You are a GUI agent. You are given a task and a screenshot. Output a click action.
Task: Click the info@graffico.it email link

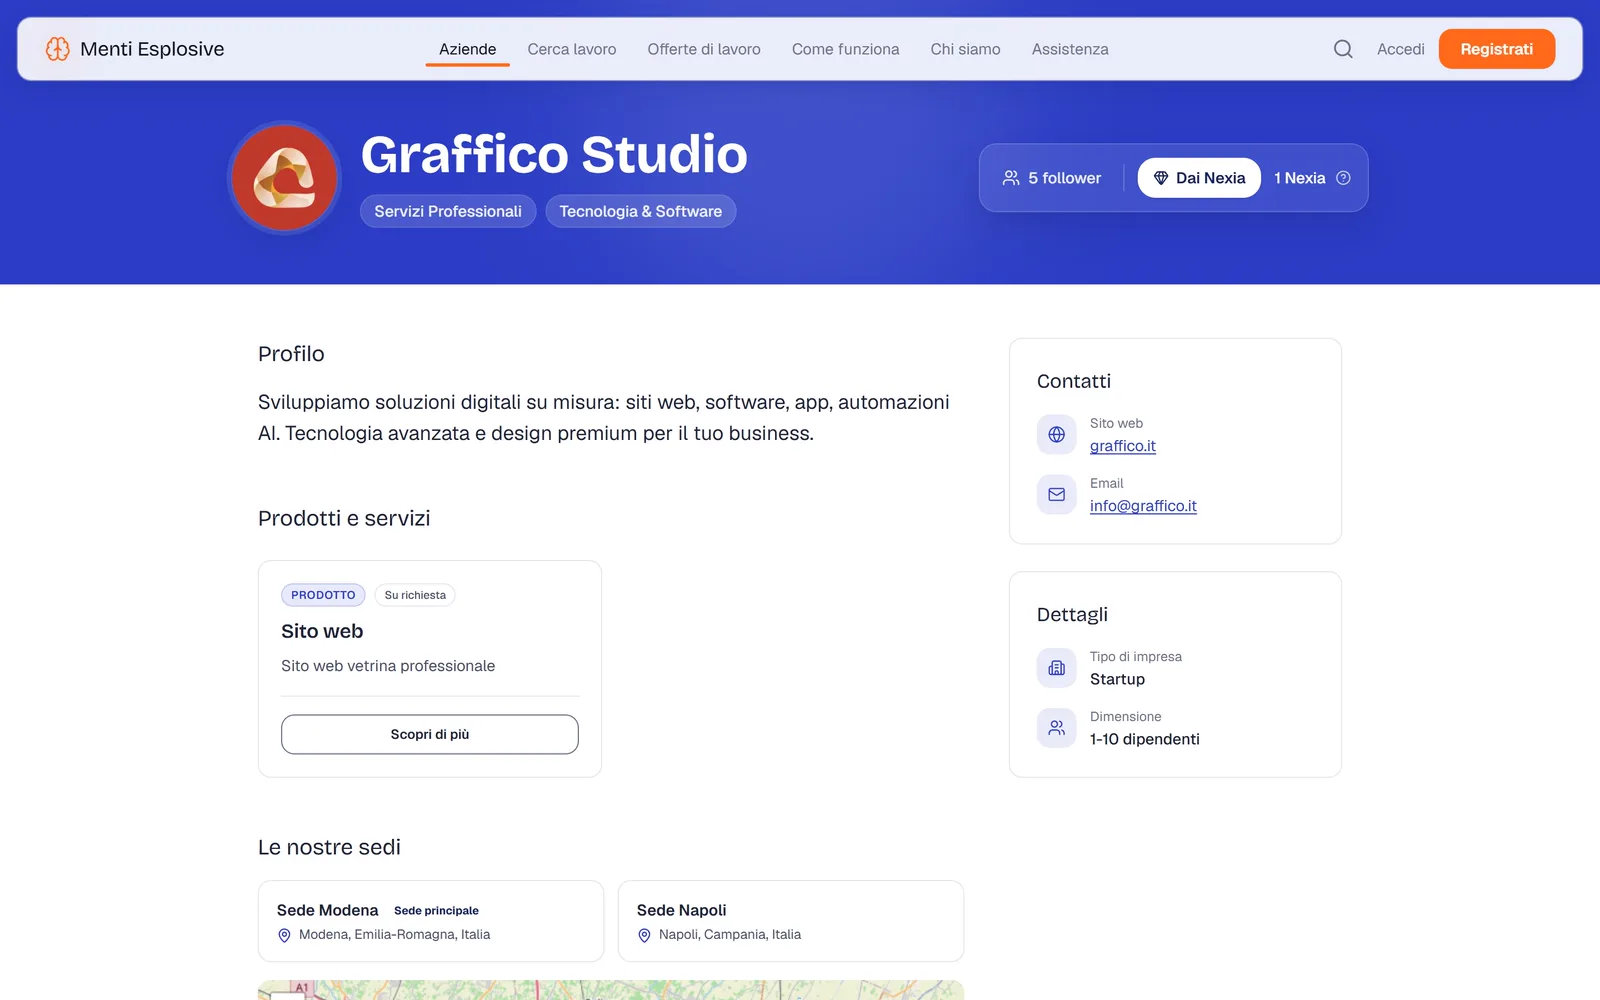[x=1143, y=506]
